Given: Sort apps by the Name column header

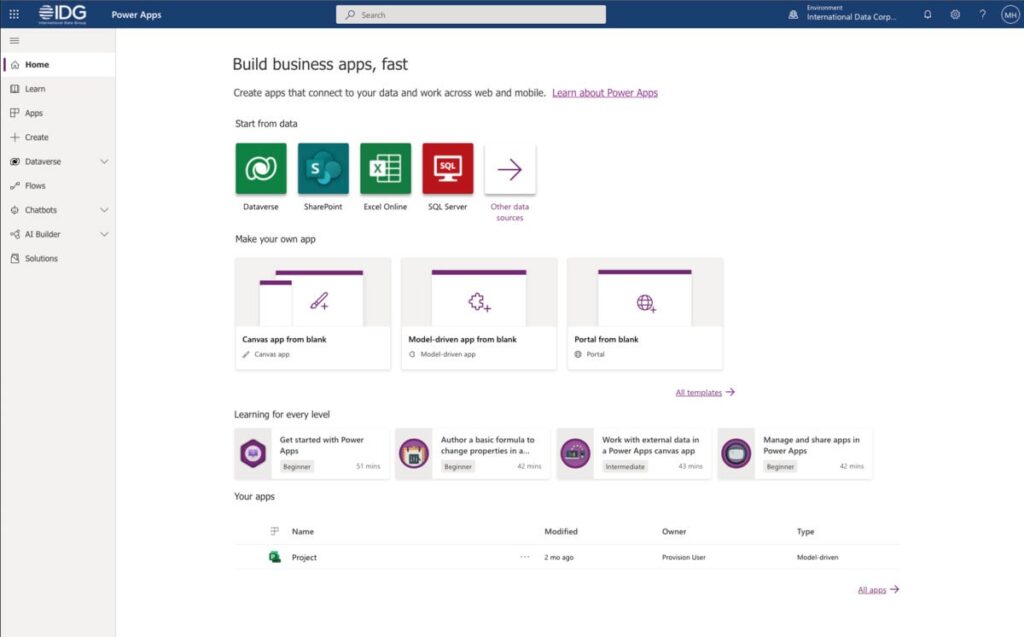Looking at the screenshot, I should click(303, 532).
